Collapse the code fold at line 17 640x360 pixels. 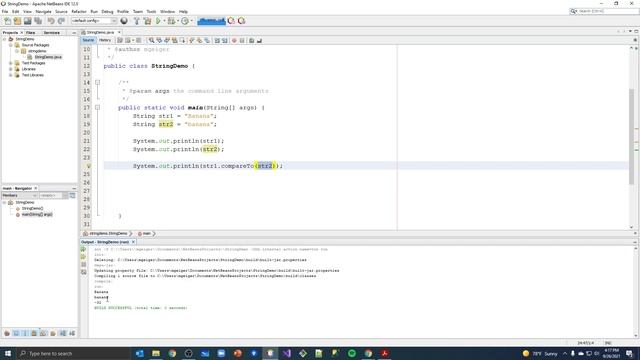pyautogui.click(x=98, y=108)
